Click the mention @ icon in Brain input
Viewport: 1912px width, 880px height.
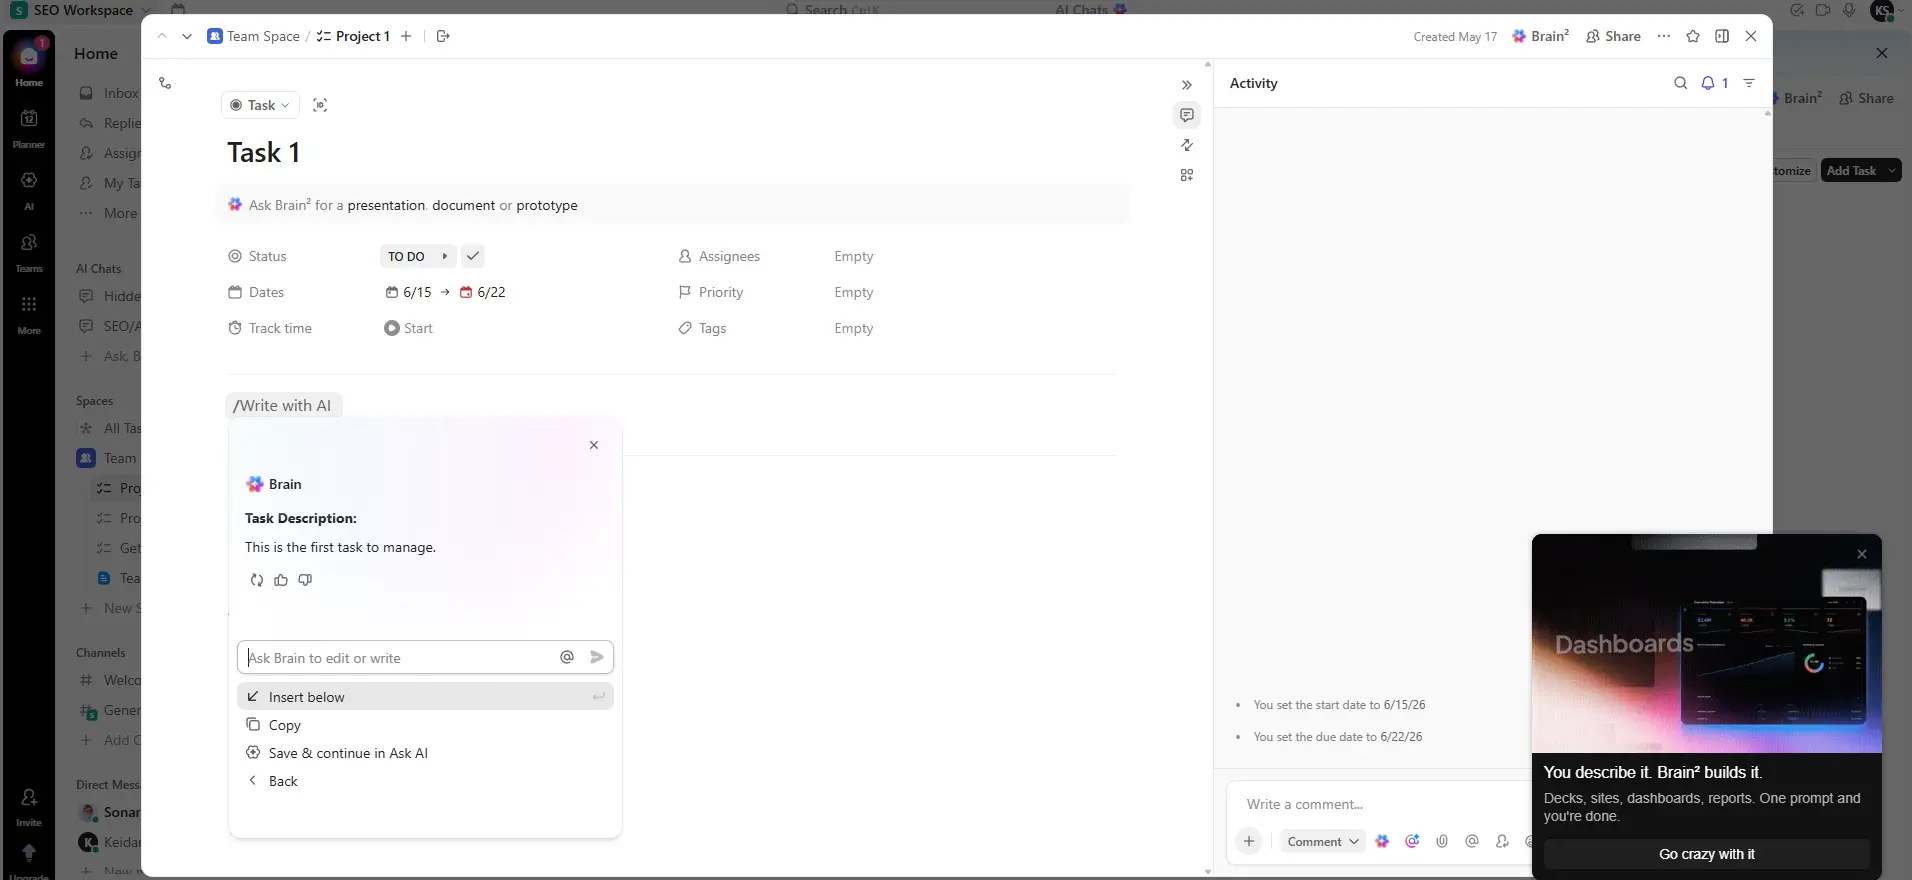point(567,657)
